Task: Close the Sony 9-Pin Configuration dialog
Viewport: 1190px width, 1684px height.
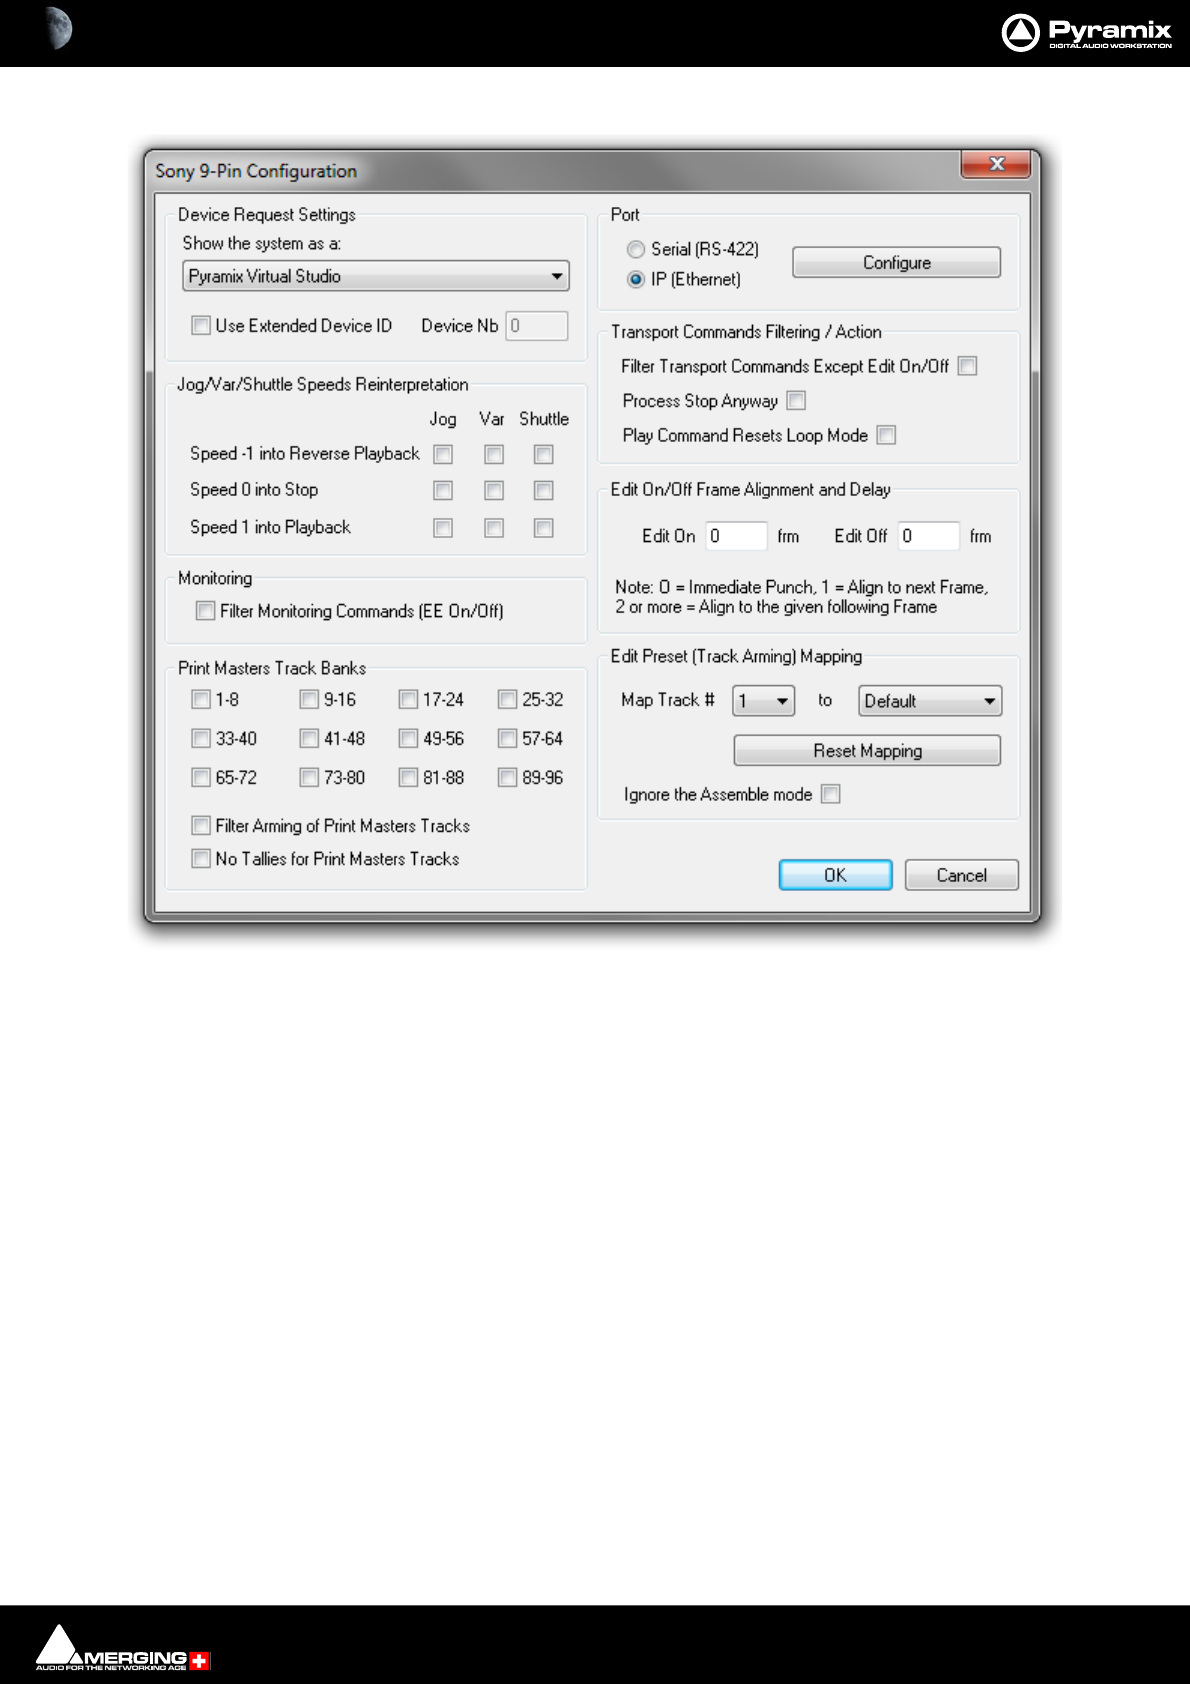Action: coord(995,164)
